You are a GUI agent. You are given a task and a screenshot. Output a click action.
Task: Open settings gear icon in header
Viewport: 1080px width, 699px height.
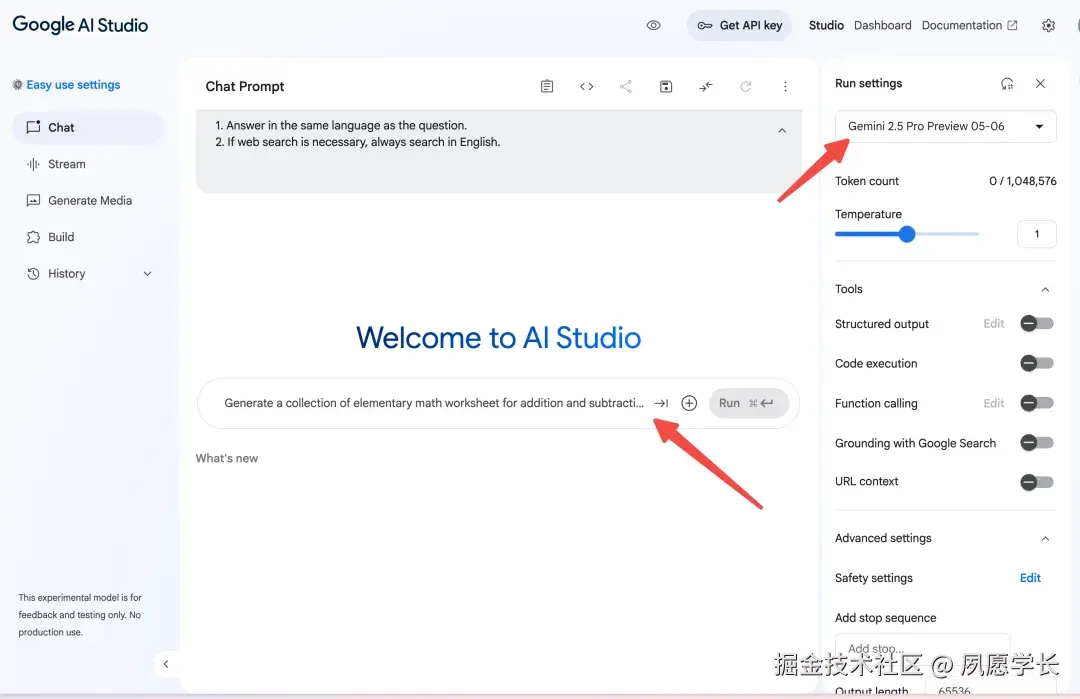(x=1048, y=25)
